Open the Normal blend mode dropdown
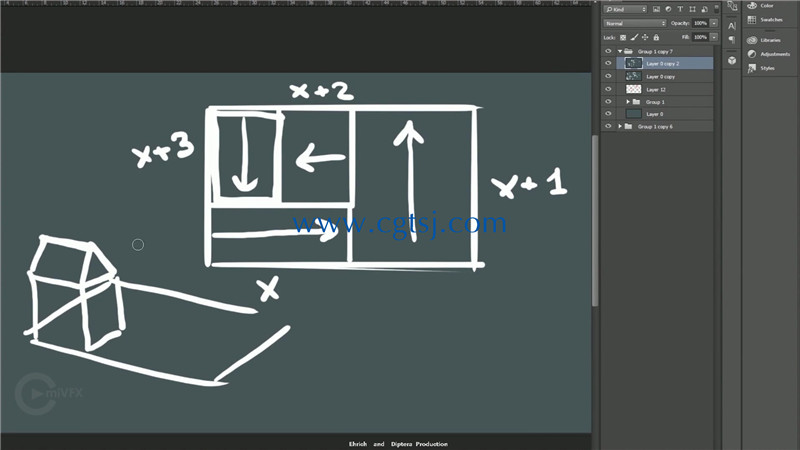 (635, 23)
